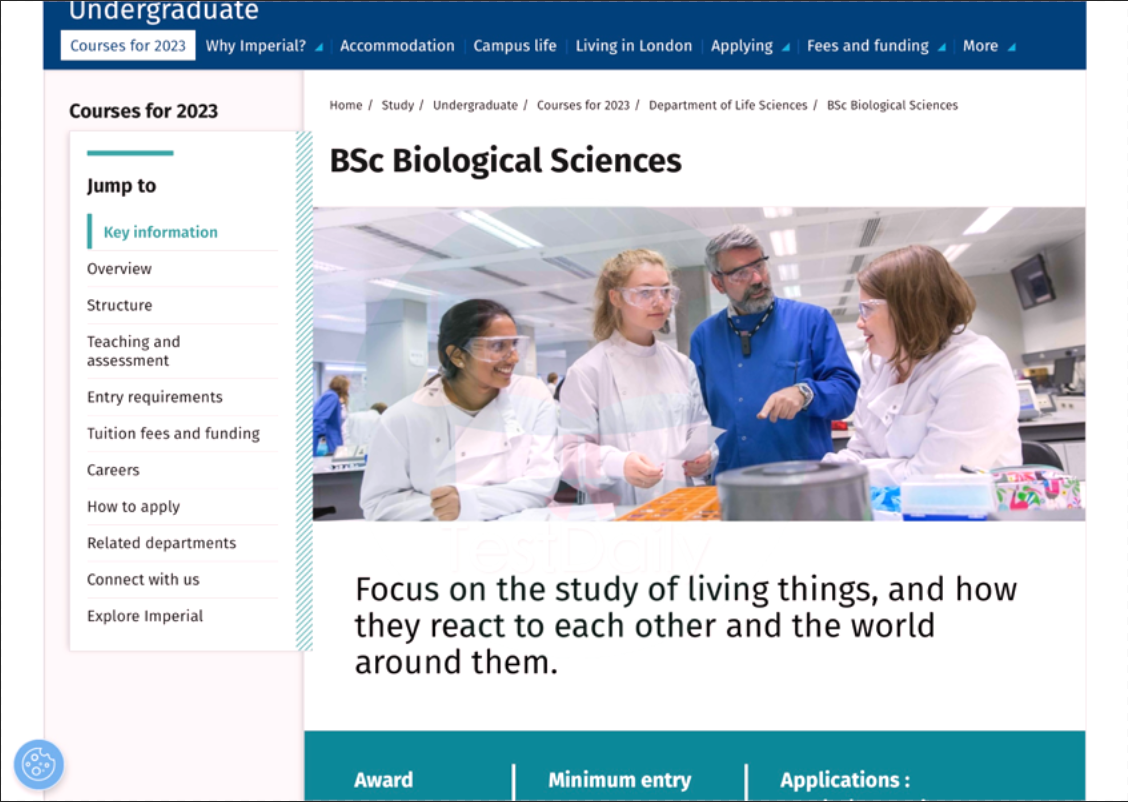This screenshot has width=1128, height=802.
Task: Open the Campus life menu item
Action: coord(514,45)
